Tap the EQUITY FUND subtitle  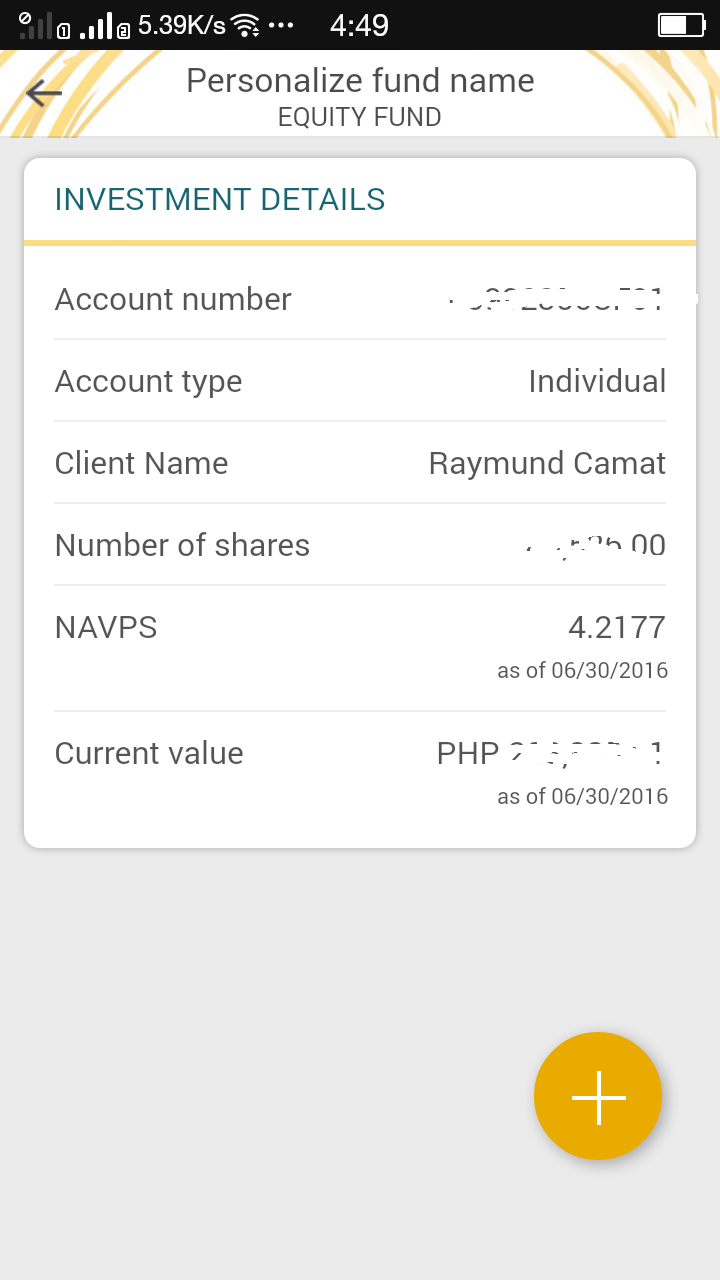pyautogui.click(x=360, y=117)
